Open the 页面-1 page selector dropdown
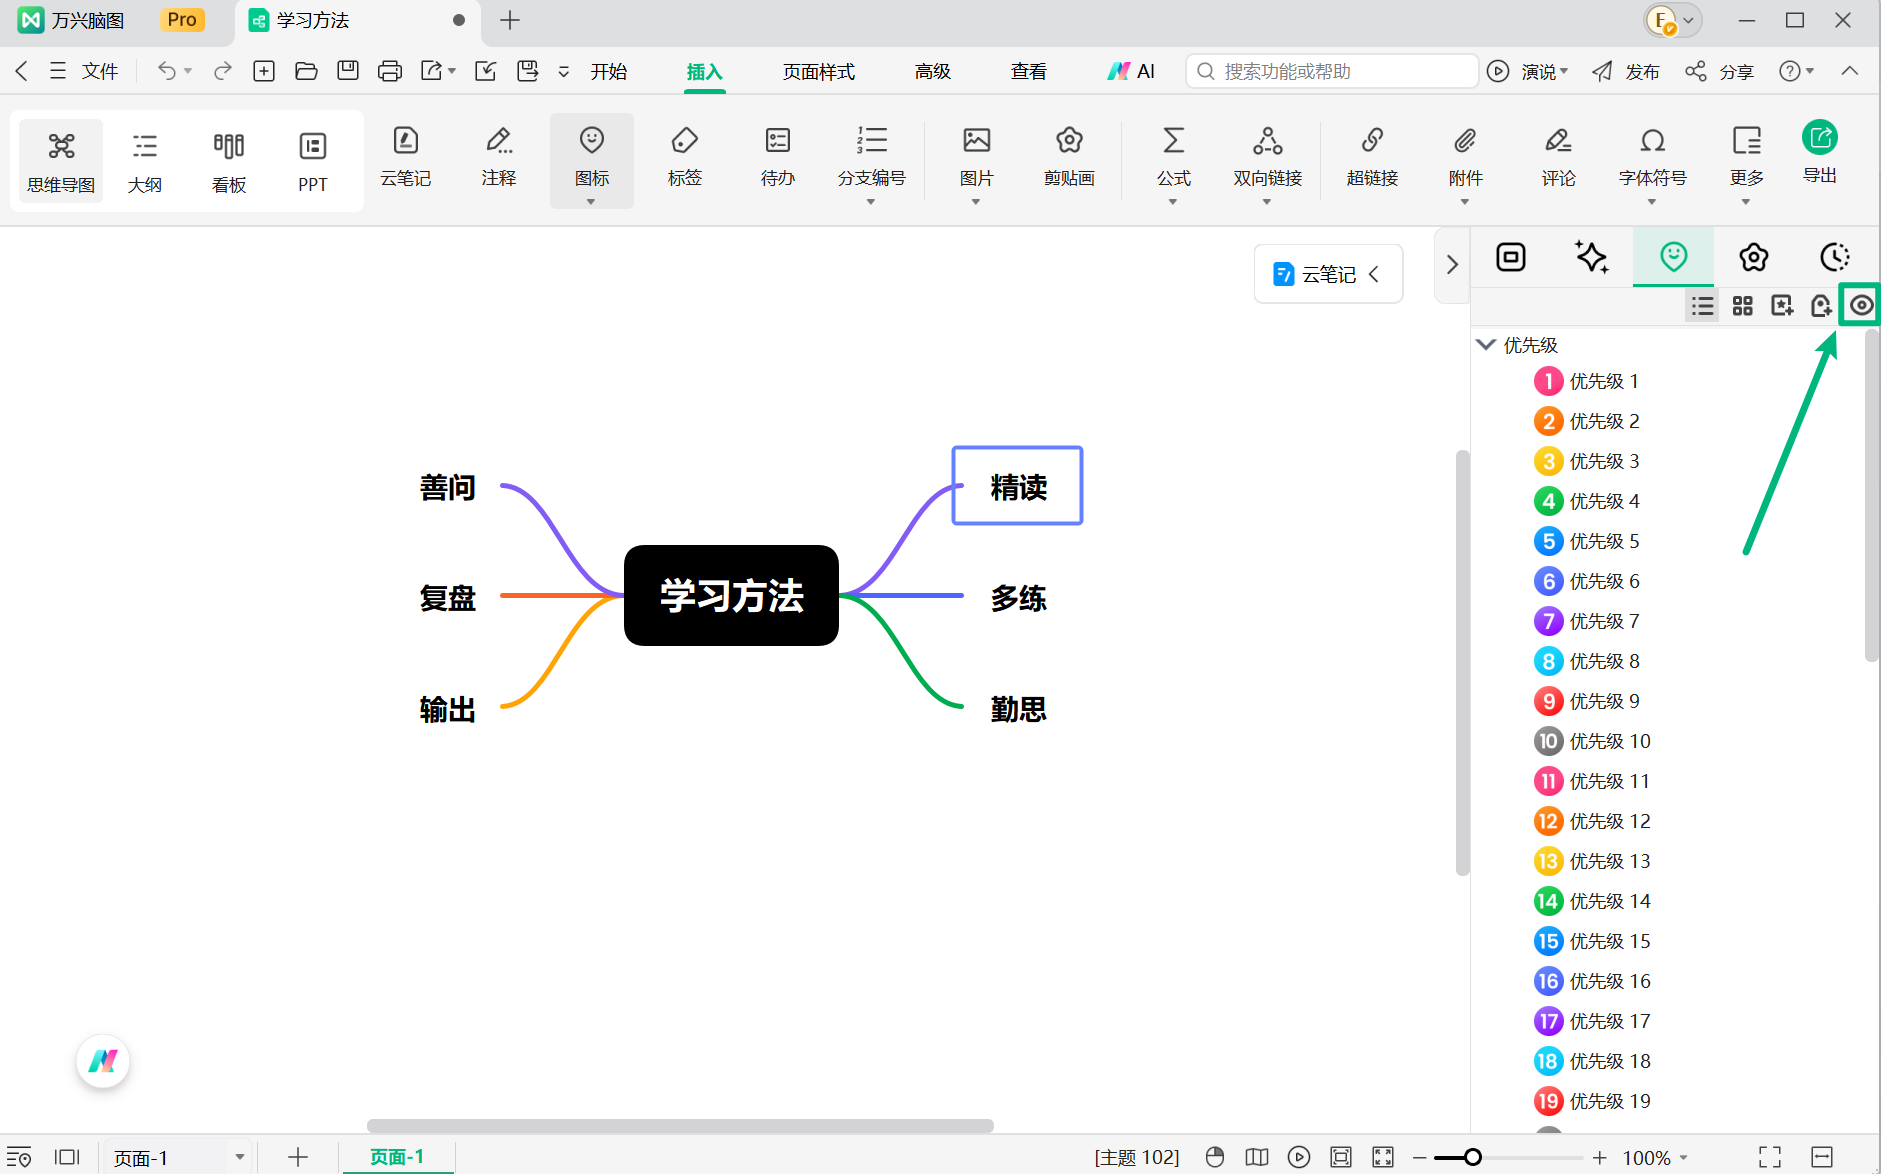The width and height of the screenshot is (1881, 1174). 240,1157
